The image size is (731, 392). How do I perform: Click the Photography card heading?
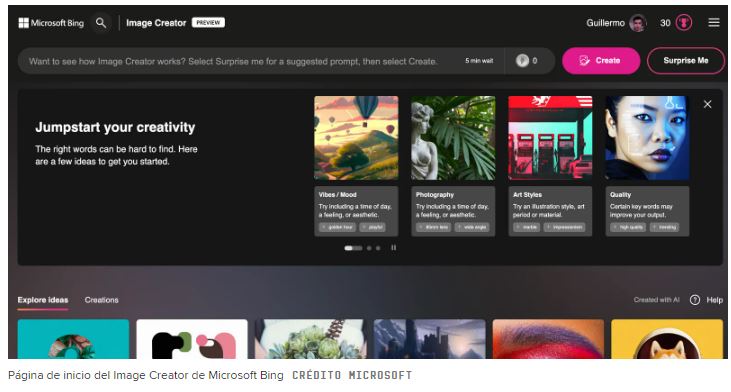434,194
